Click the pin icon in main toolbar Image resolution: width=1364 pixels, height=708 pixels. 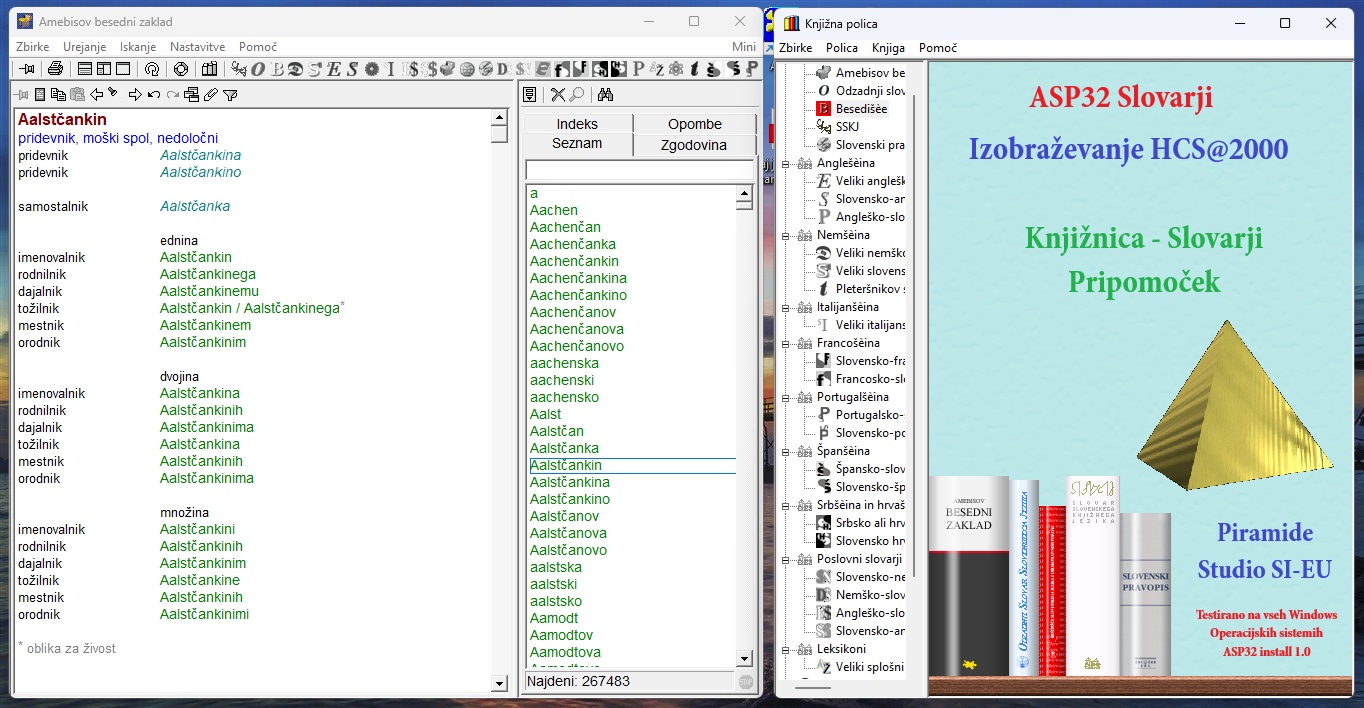click(x=26, y=69)
